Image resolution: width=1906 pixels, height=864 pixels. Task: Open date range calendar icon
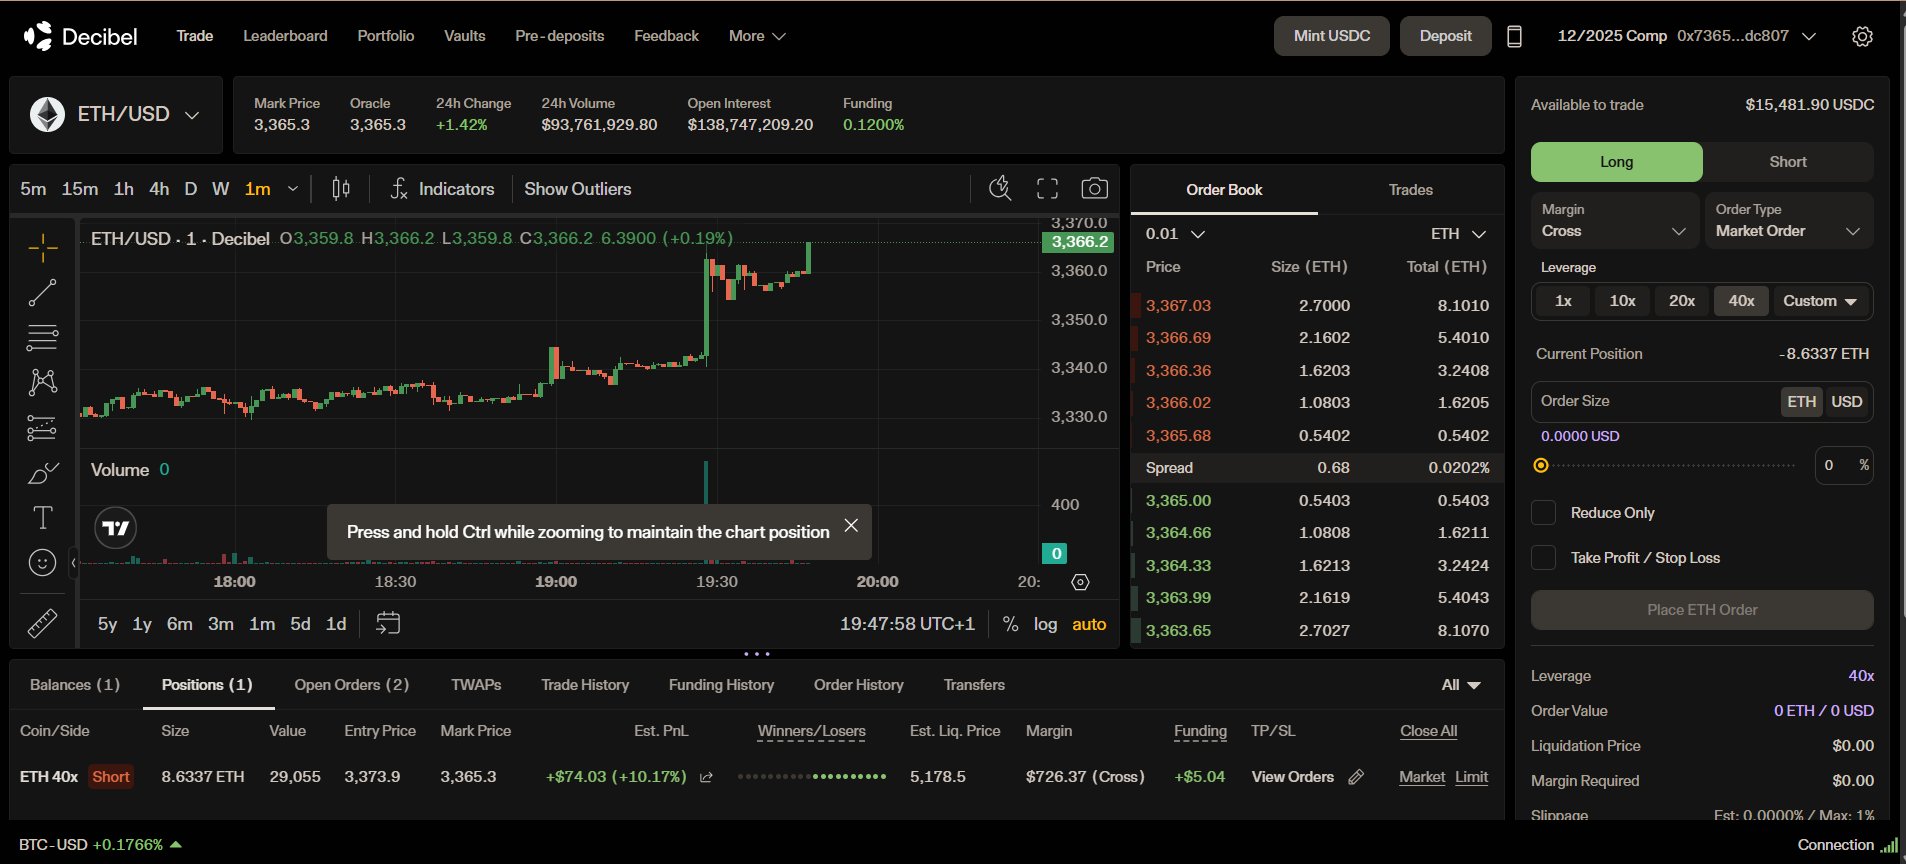click(388, 623)
